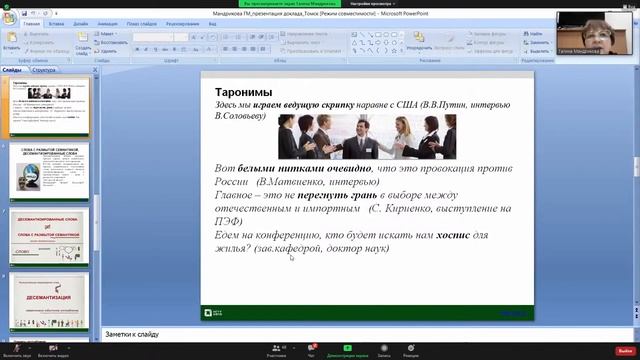Select the Структура pane tab
The width and height of the screenshot is (640, 360).
(44, 70)
